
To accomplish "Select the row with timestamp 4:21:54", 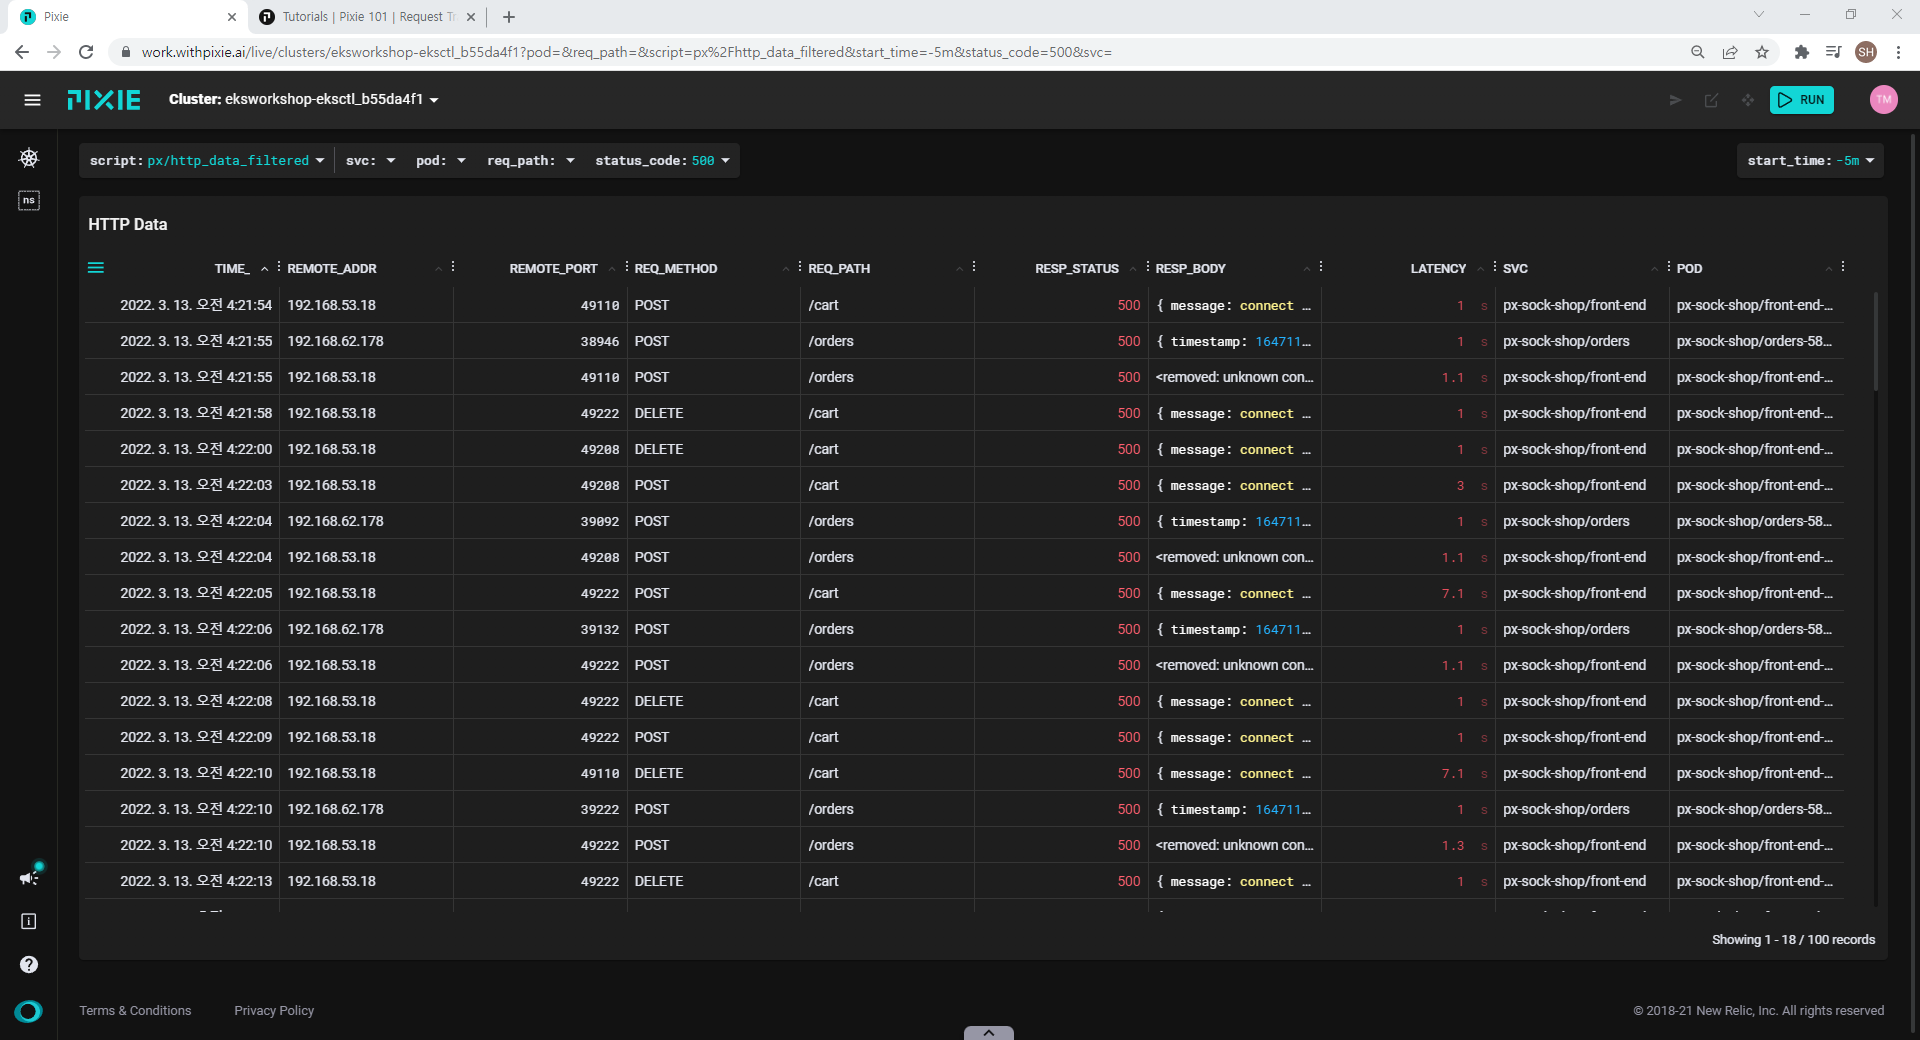I will click(964, 305).
